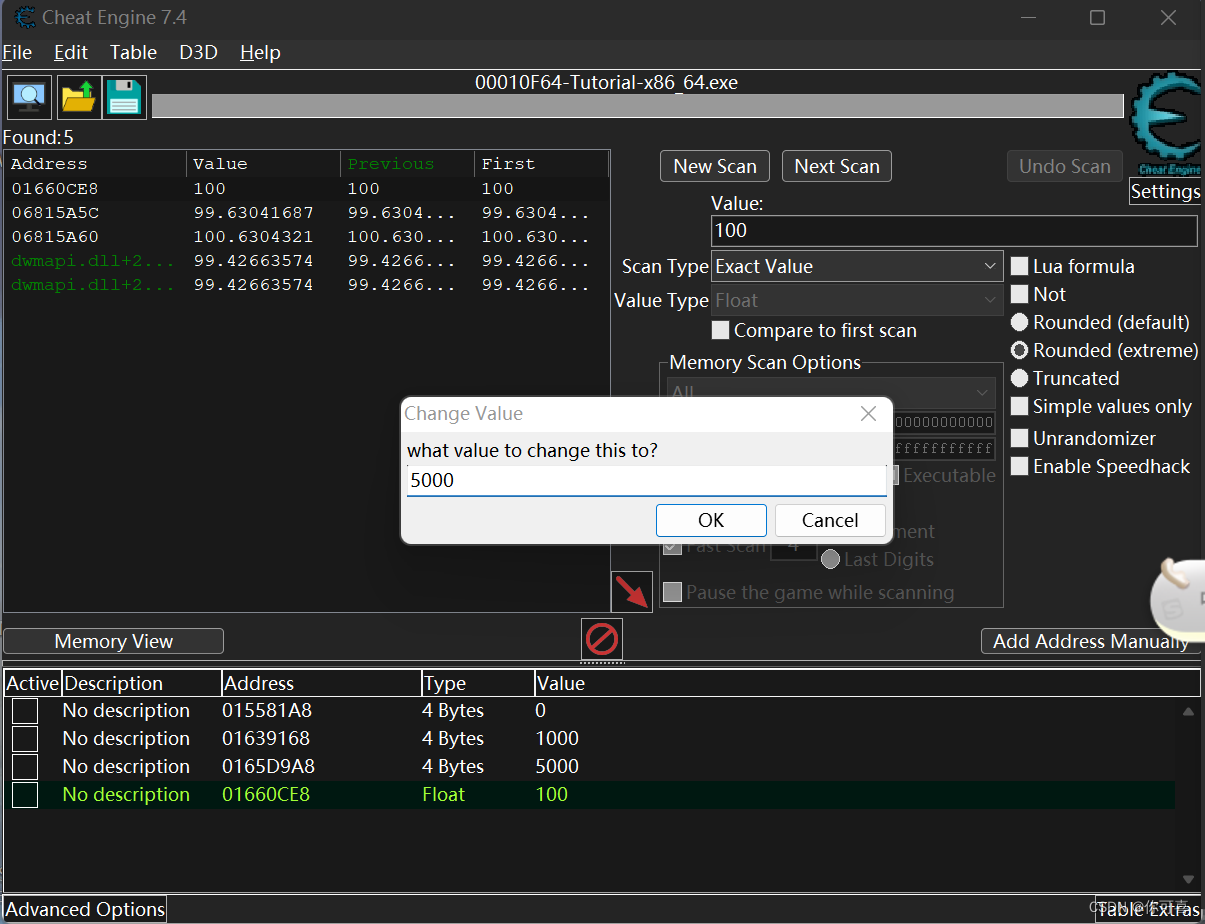Open the Table menu
1205x924 pixels.
(133, 52)
